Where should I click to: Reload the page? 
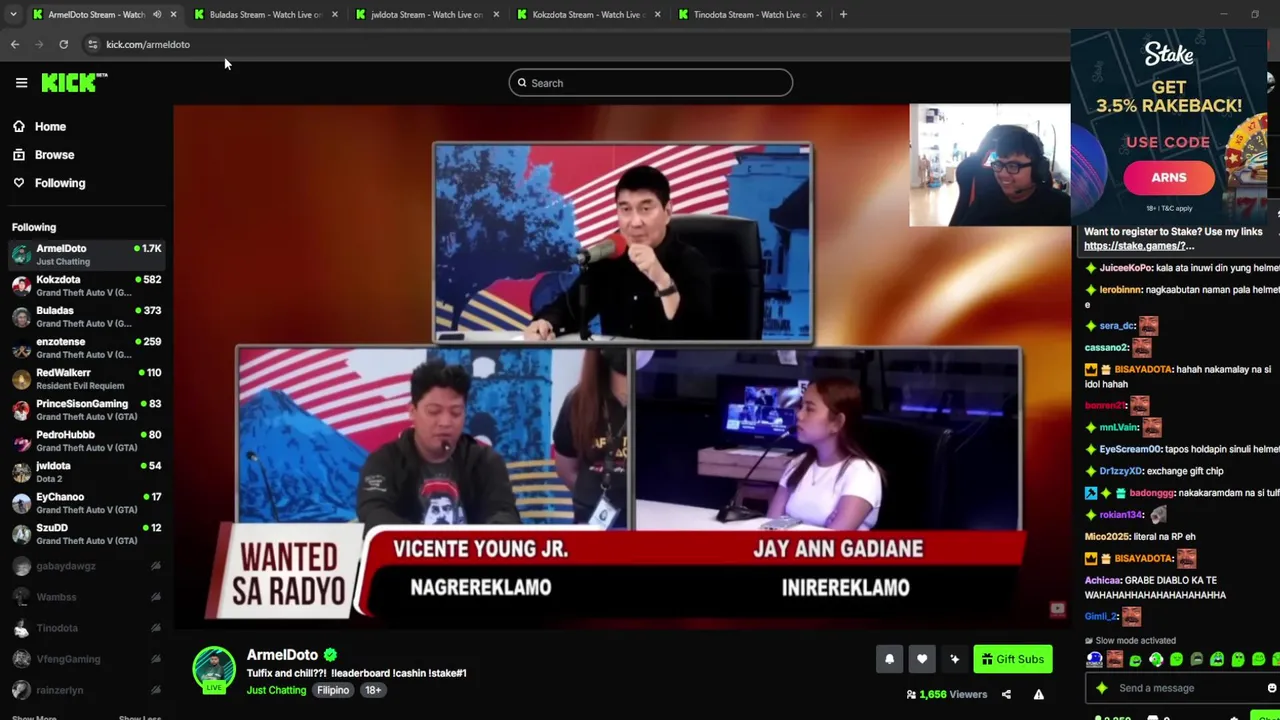tap(63, 44)
